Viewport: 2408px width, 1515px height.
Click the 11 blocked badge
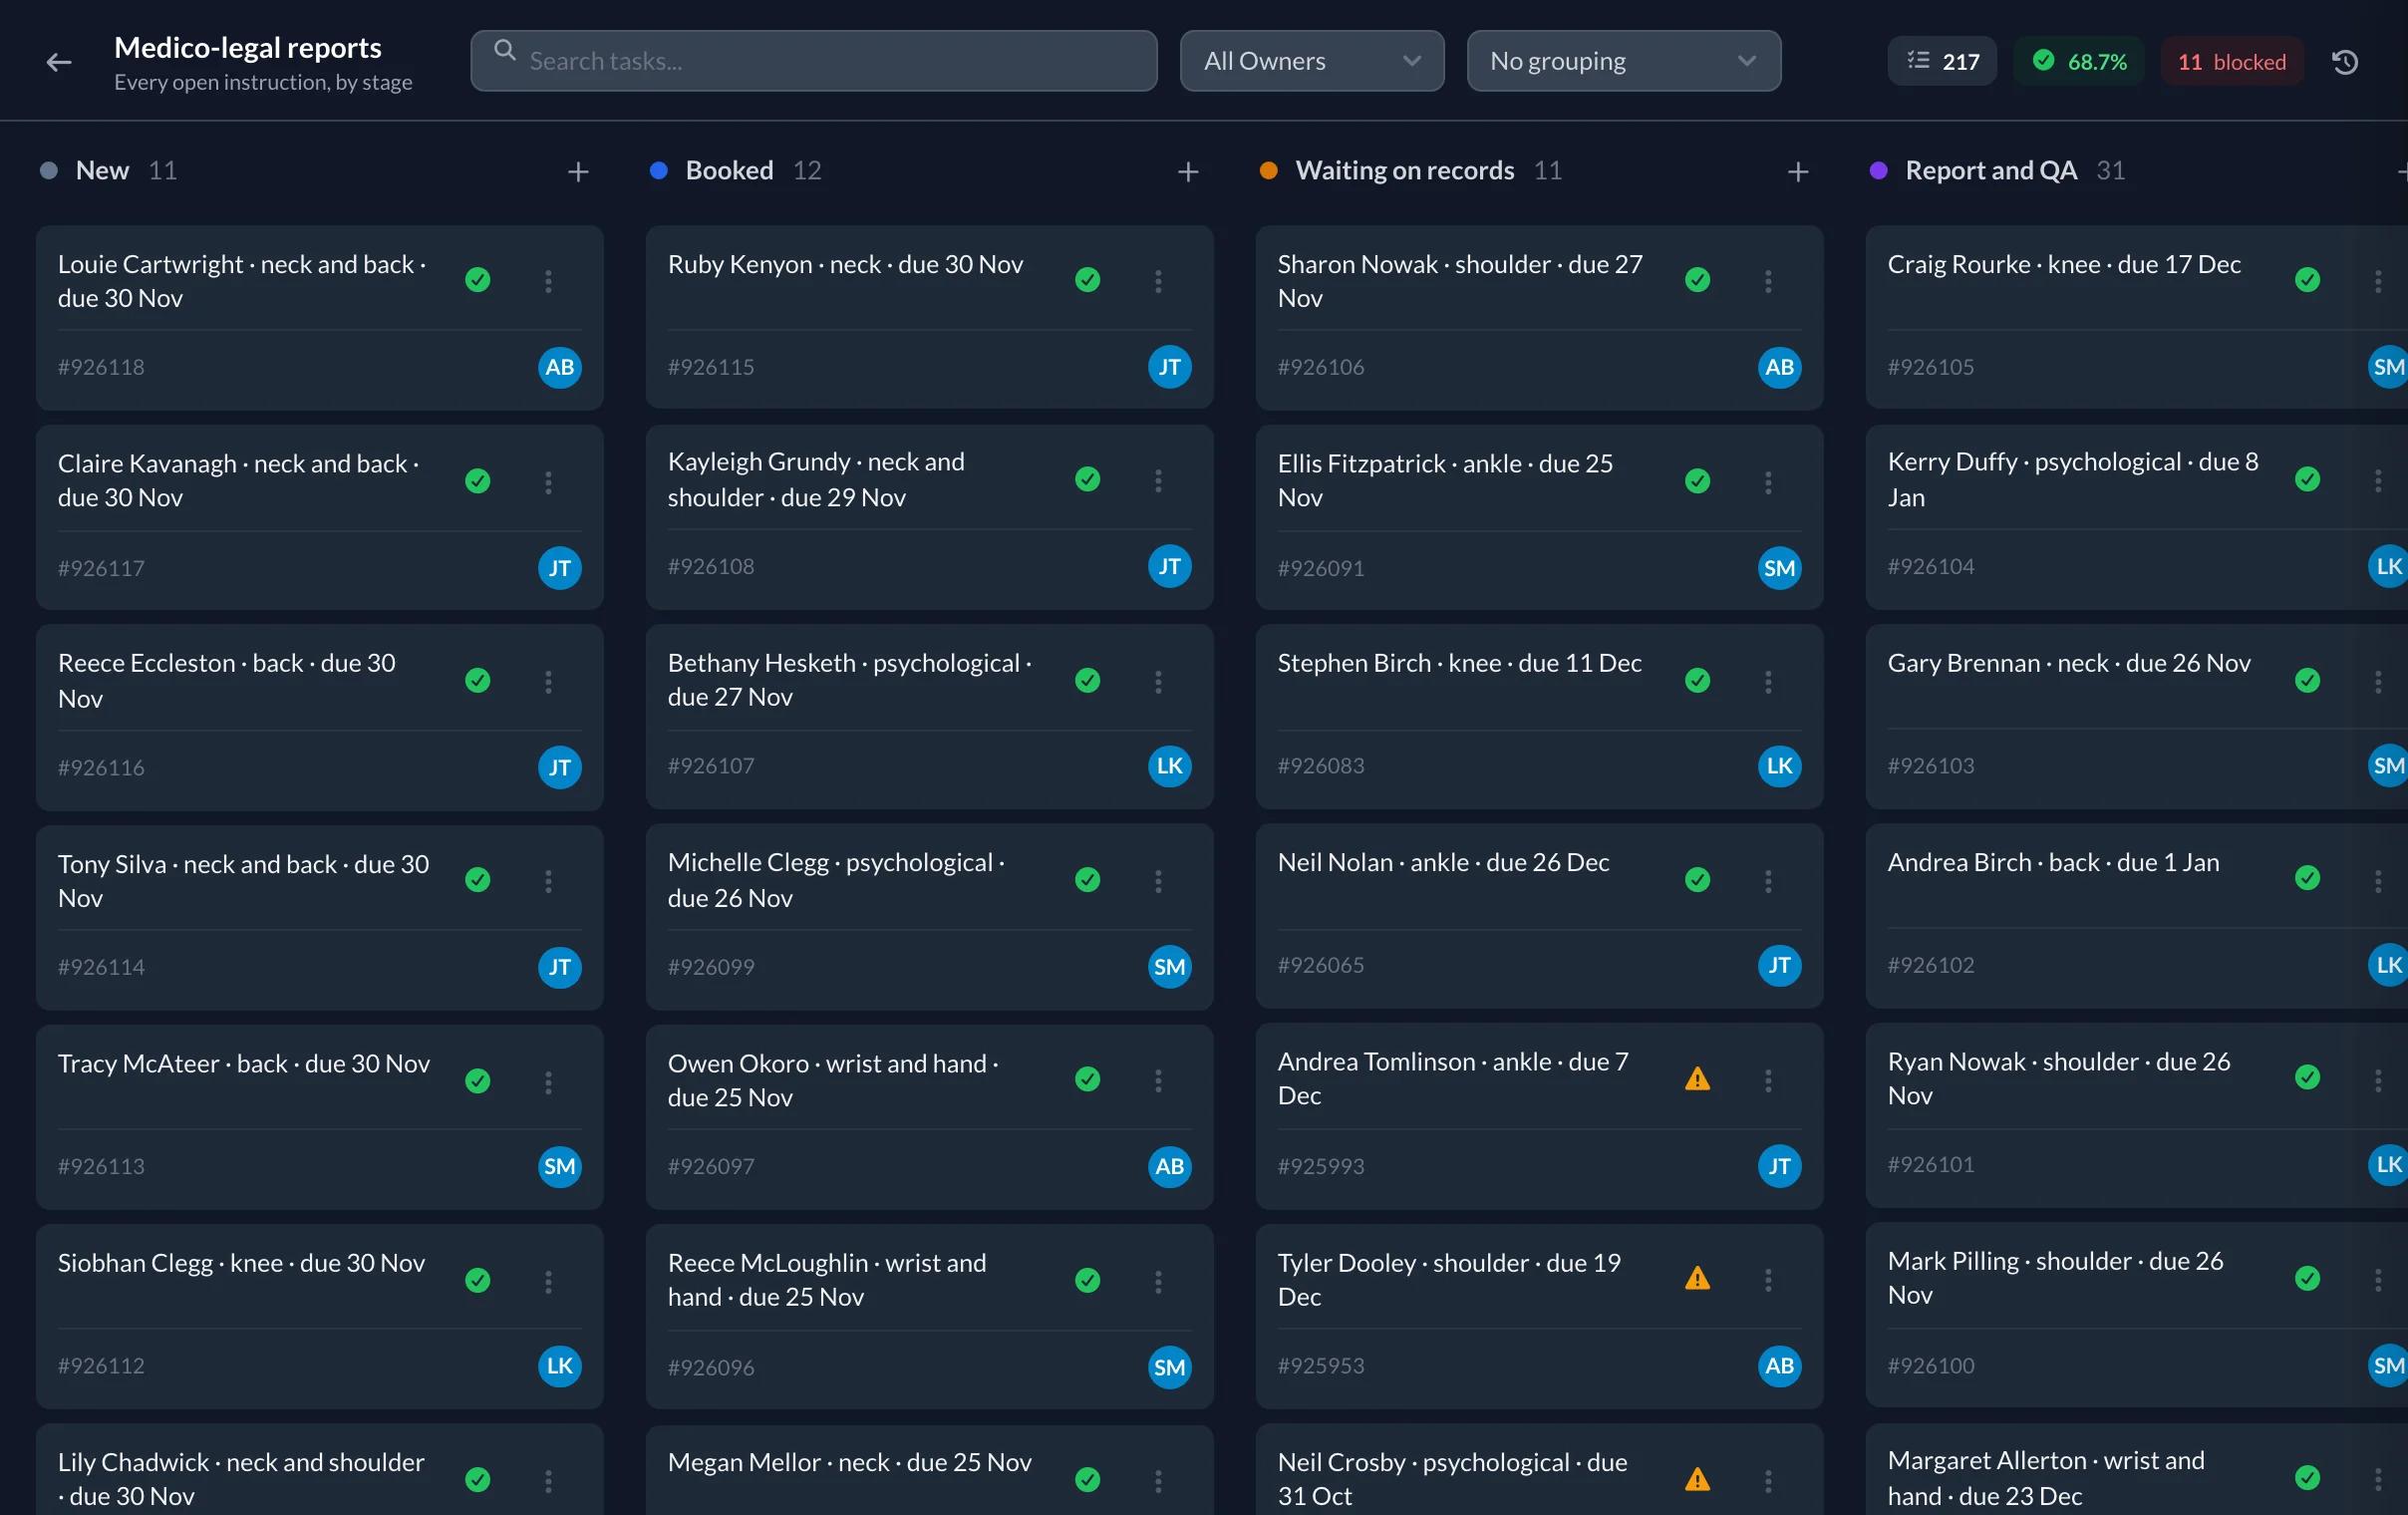click(2232, 62)
